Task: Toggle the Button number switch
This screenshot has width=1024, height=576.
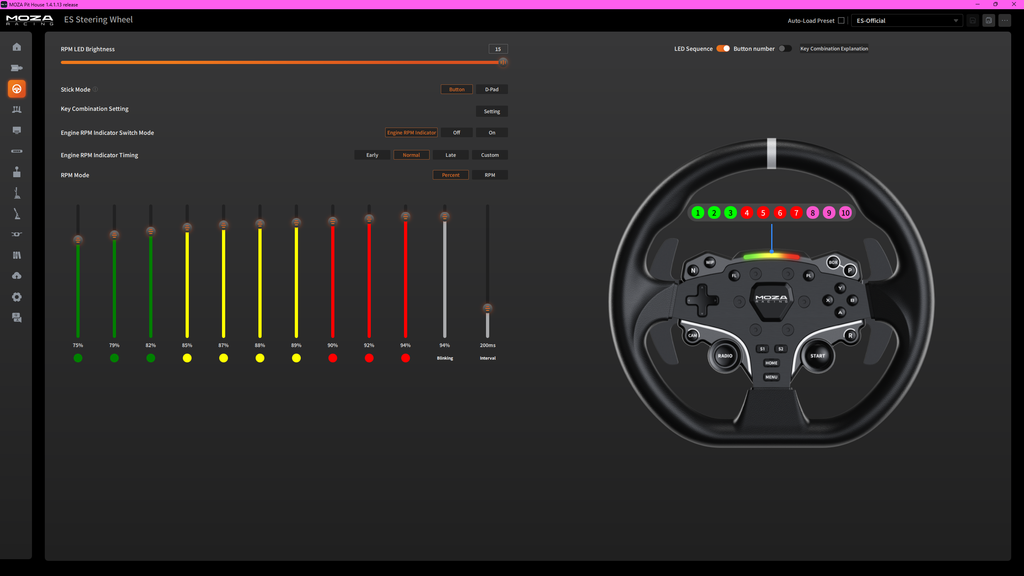Action: pos(785,49)
